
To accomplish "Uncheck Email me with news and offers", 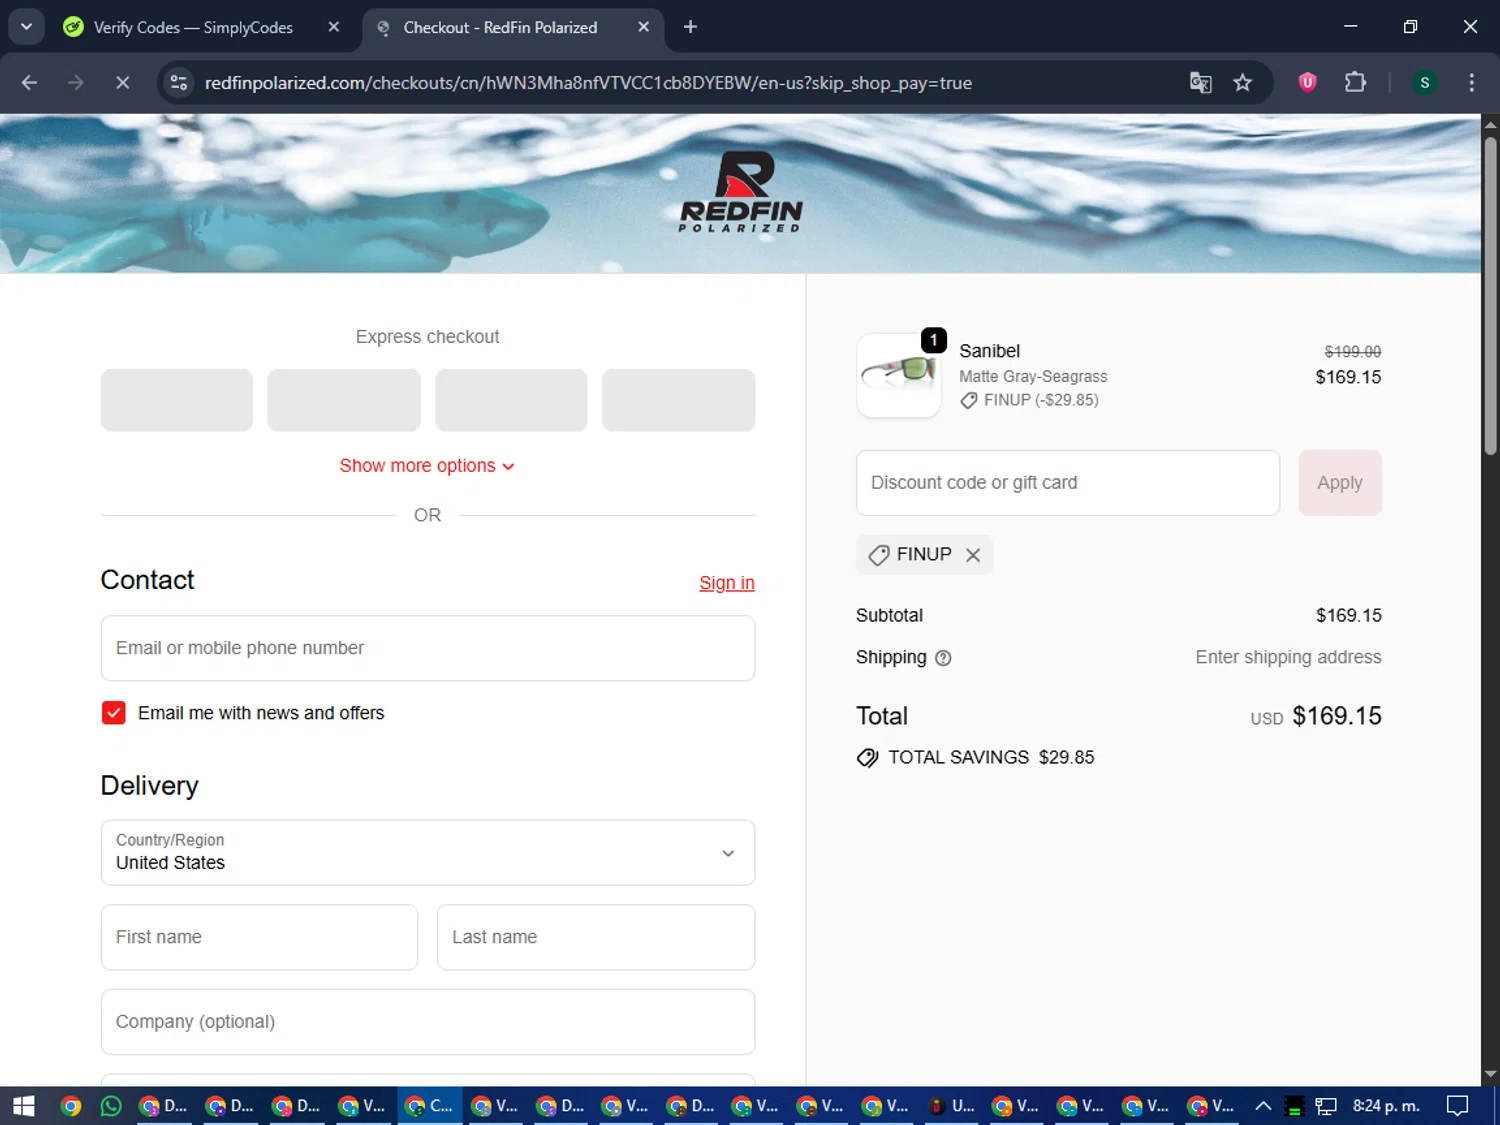I will click(114, 713).
